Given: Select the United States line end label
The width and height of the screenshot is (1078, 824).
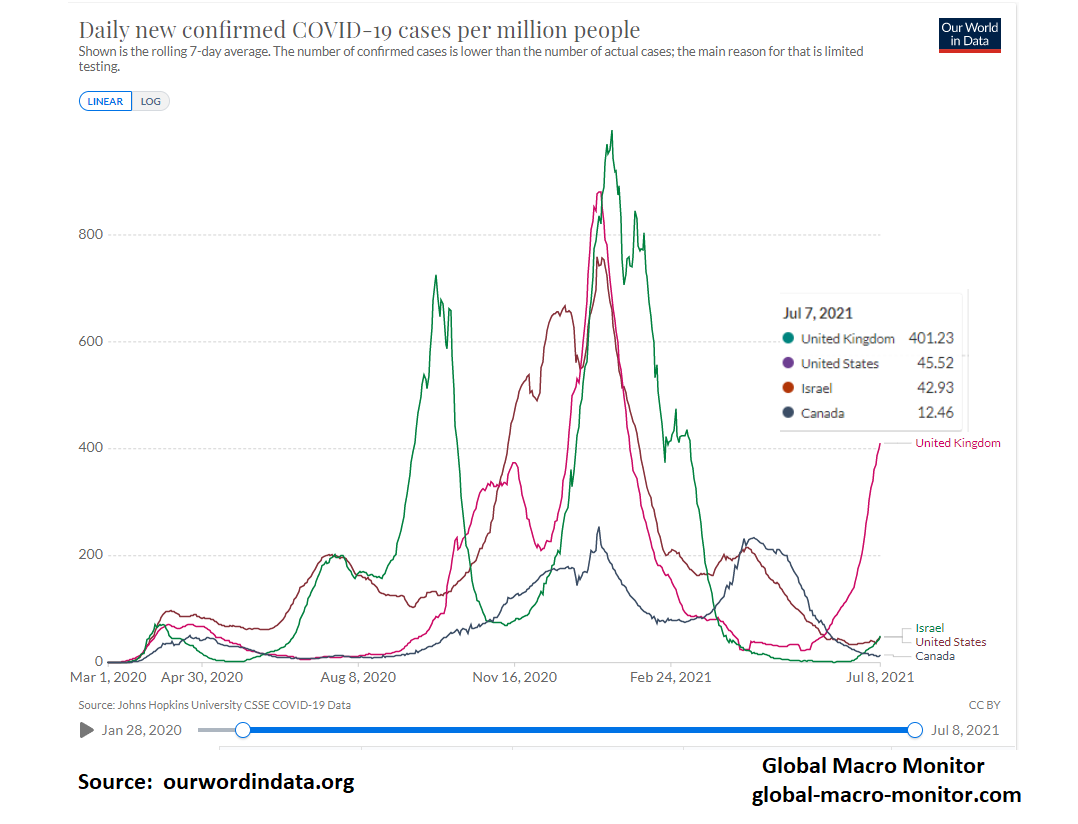Looking at the screenshot, I should coord(950,642).
